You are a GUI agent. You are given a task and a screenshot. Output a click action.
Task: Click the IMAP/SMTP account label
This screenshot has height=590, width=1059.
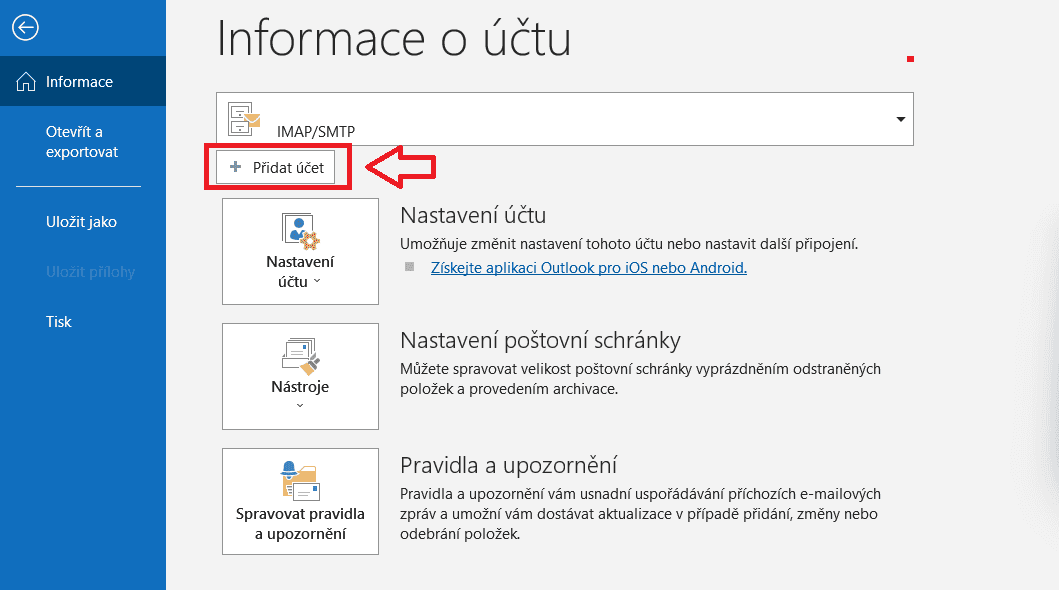315,132
